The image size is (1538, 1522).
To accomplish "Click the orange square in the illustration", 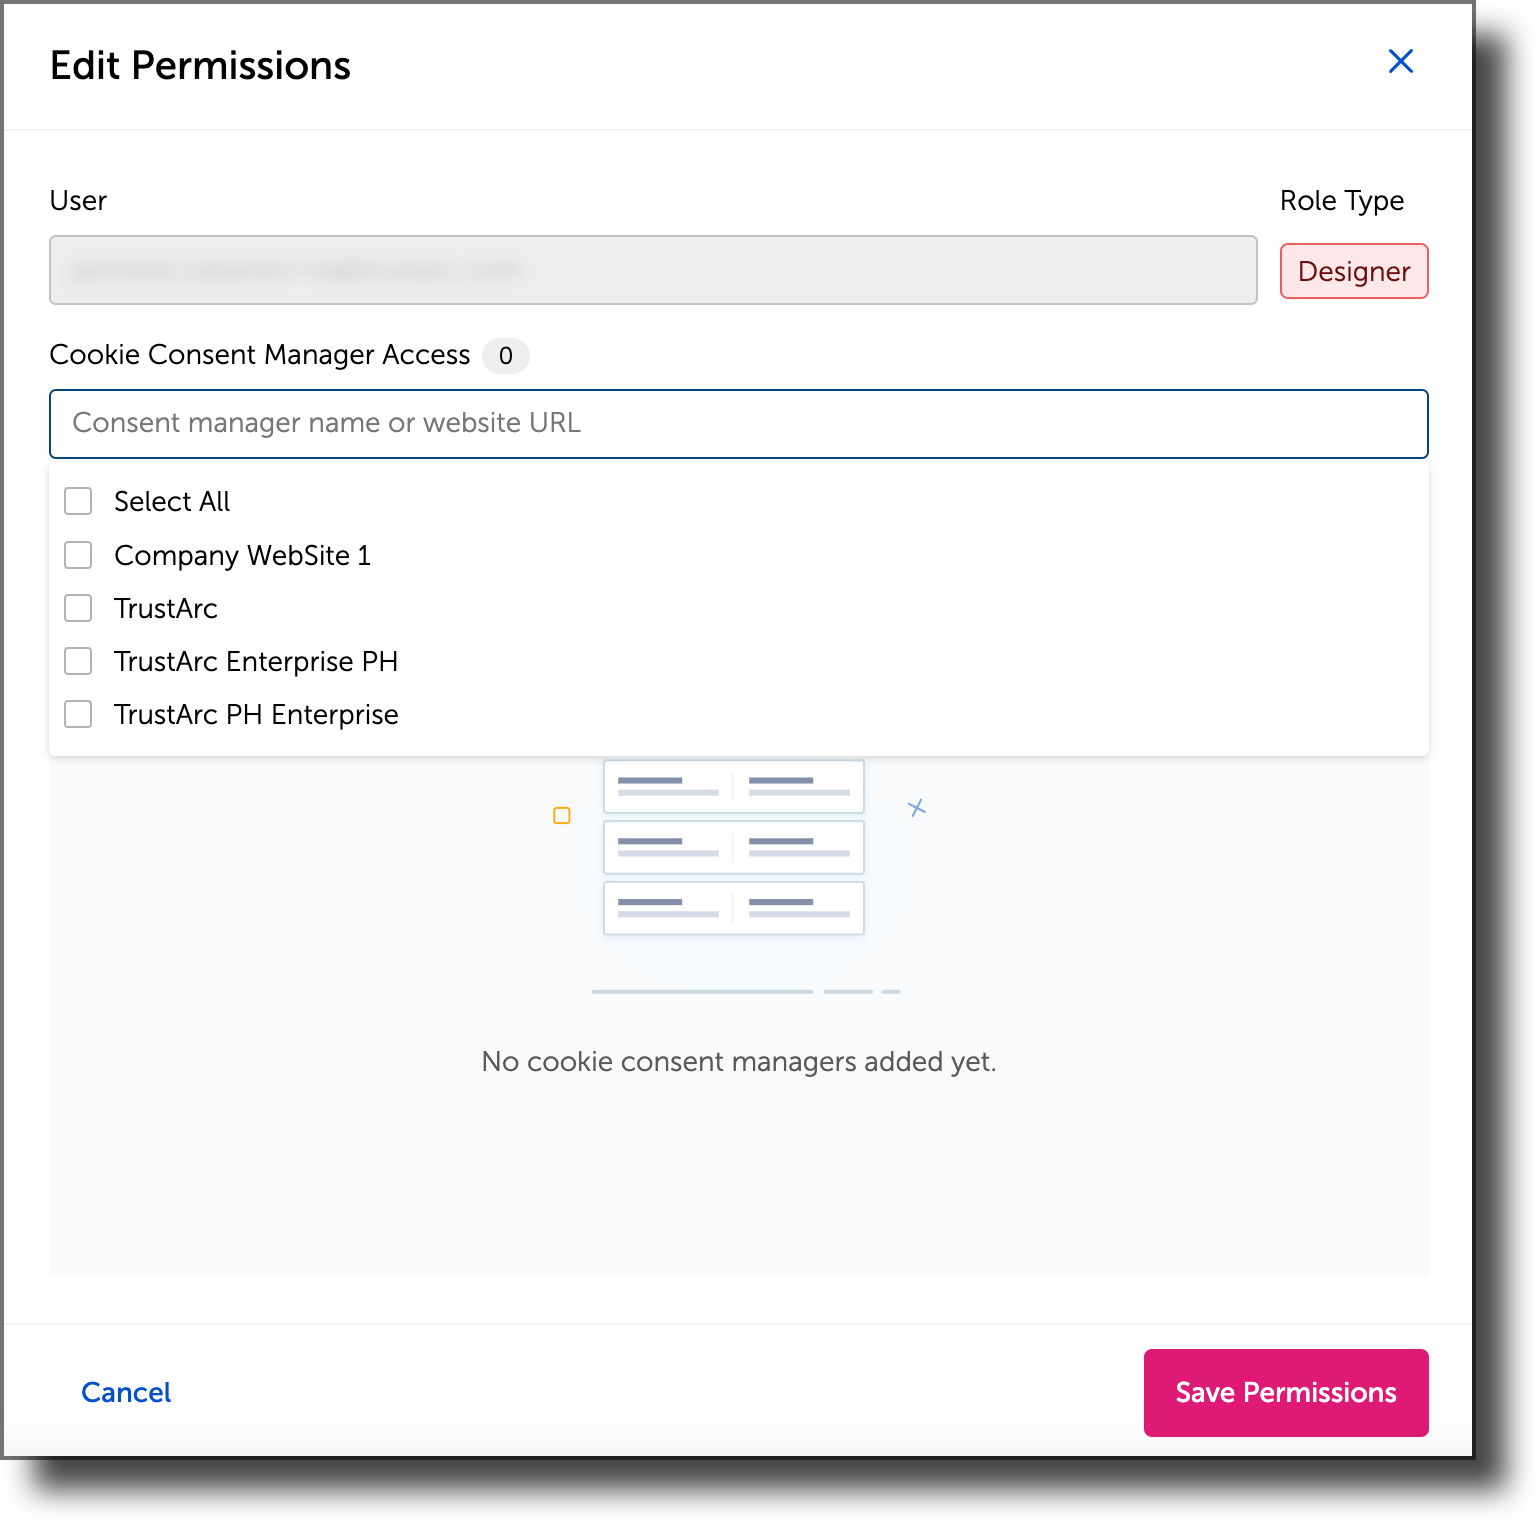I will pos(561,816).
